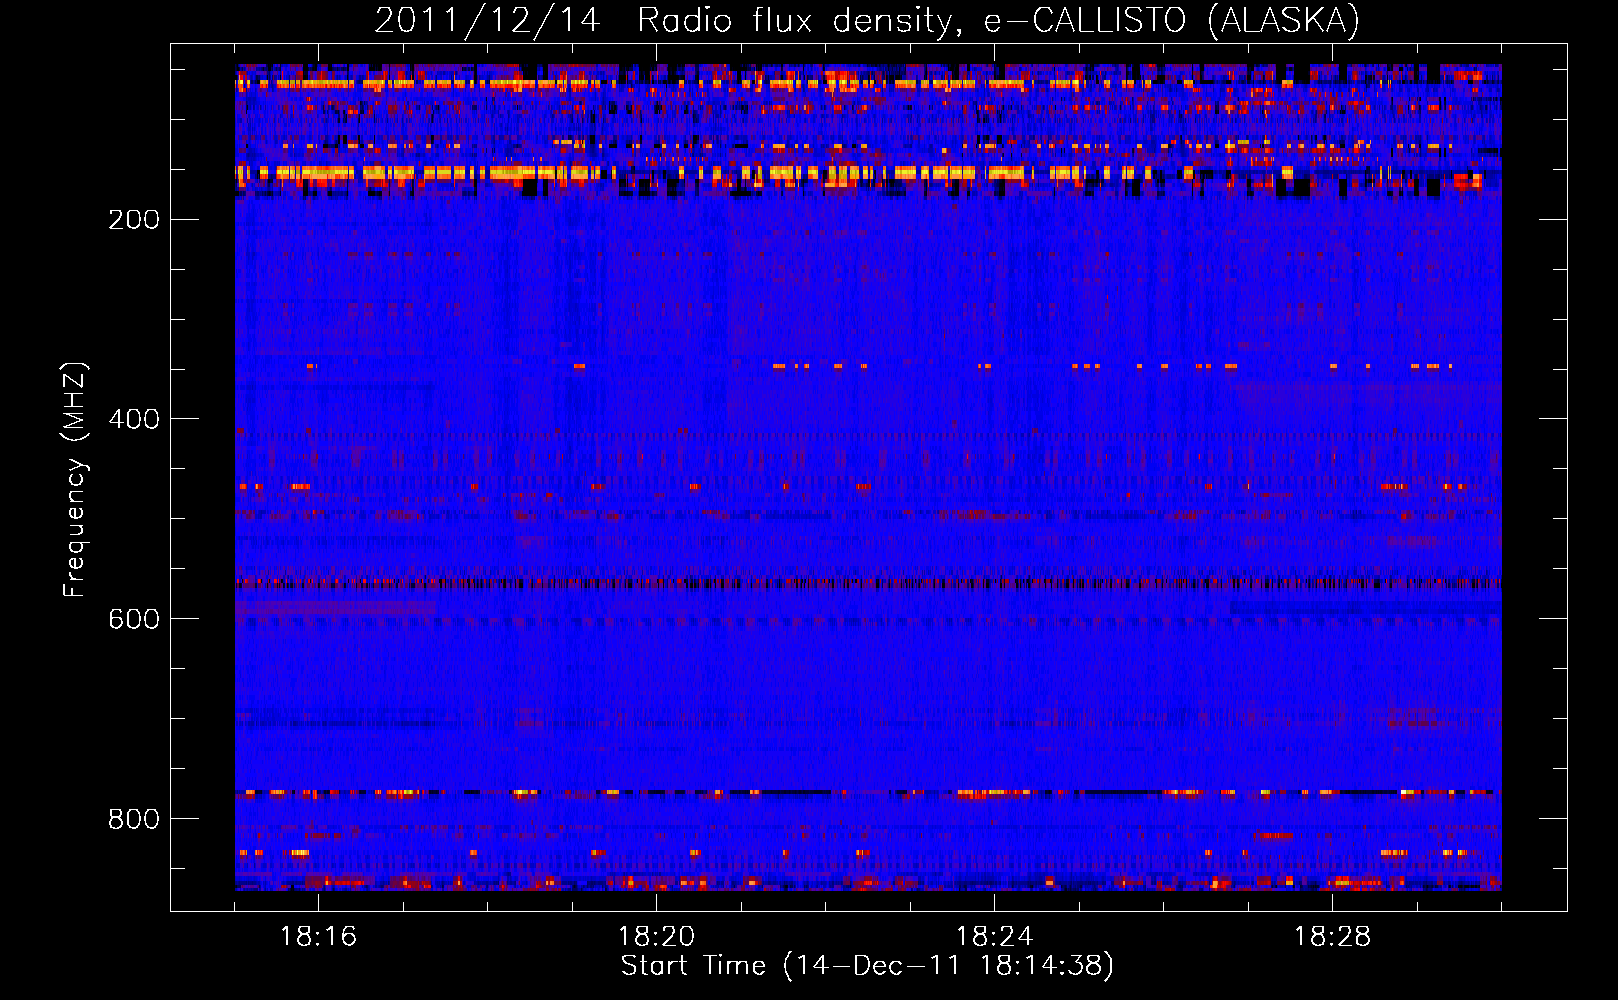Select the 400 frequency tick label
Viewport: 1618px width, 1000px height.
tap(134, 420)
